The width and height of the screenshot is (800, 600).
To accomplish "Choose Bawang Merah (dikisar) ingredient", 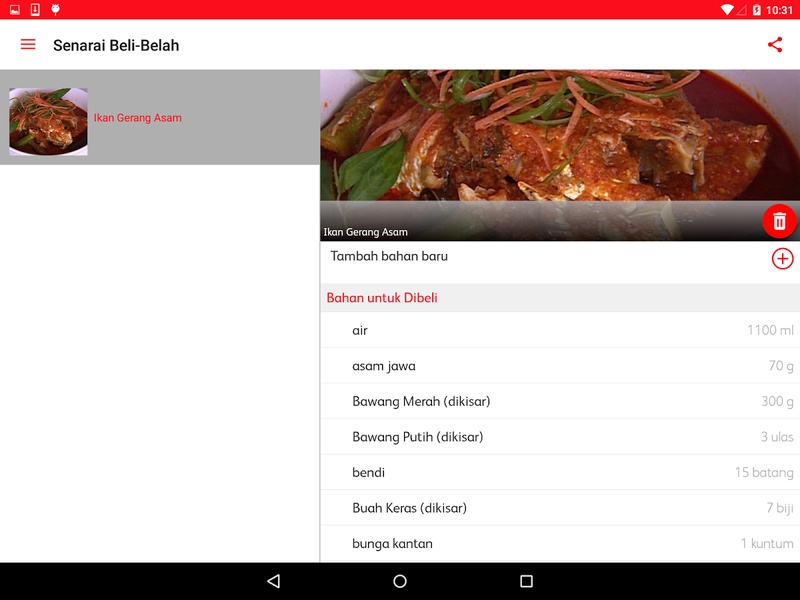I will pos(560,401).
